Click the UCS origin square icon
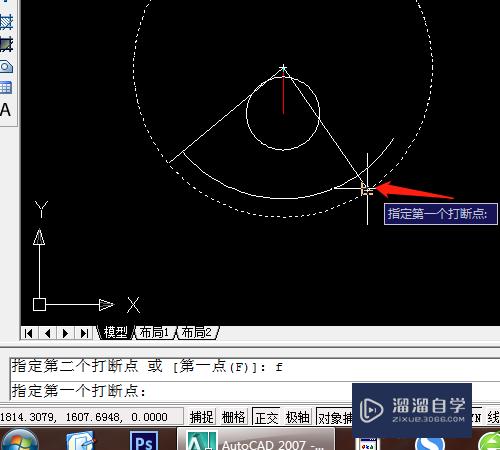 pos(39,305)
